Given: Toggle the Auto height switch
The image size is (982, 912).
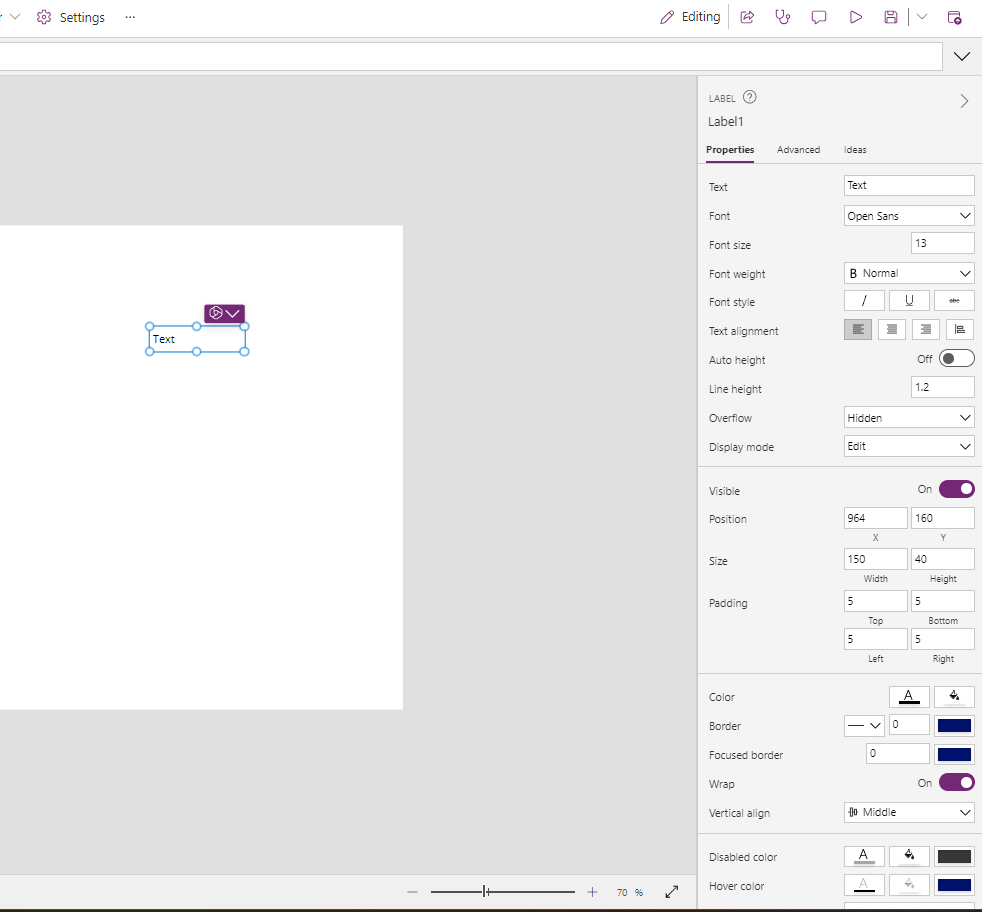Looking at the screenshot, I should click(x=956, y=358).
